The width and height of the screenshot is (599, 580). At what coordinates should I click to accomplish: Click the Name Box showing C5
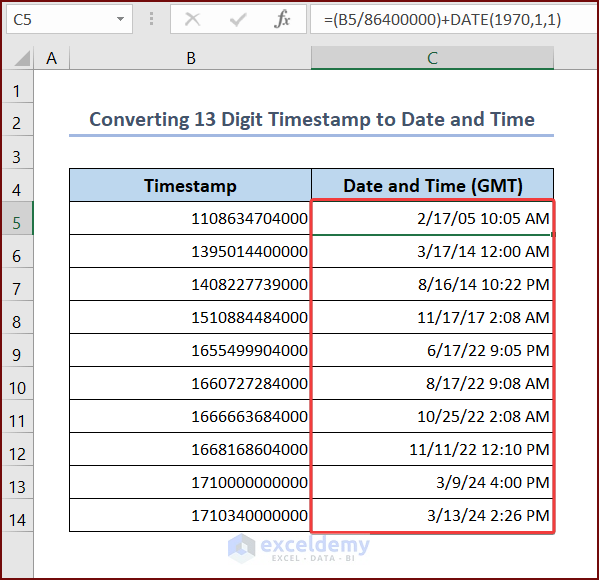click(x=69, y=19)
